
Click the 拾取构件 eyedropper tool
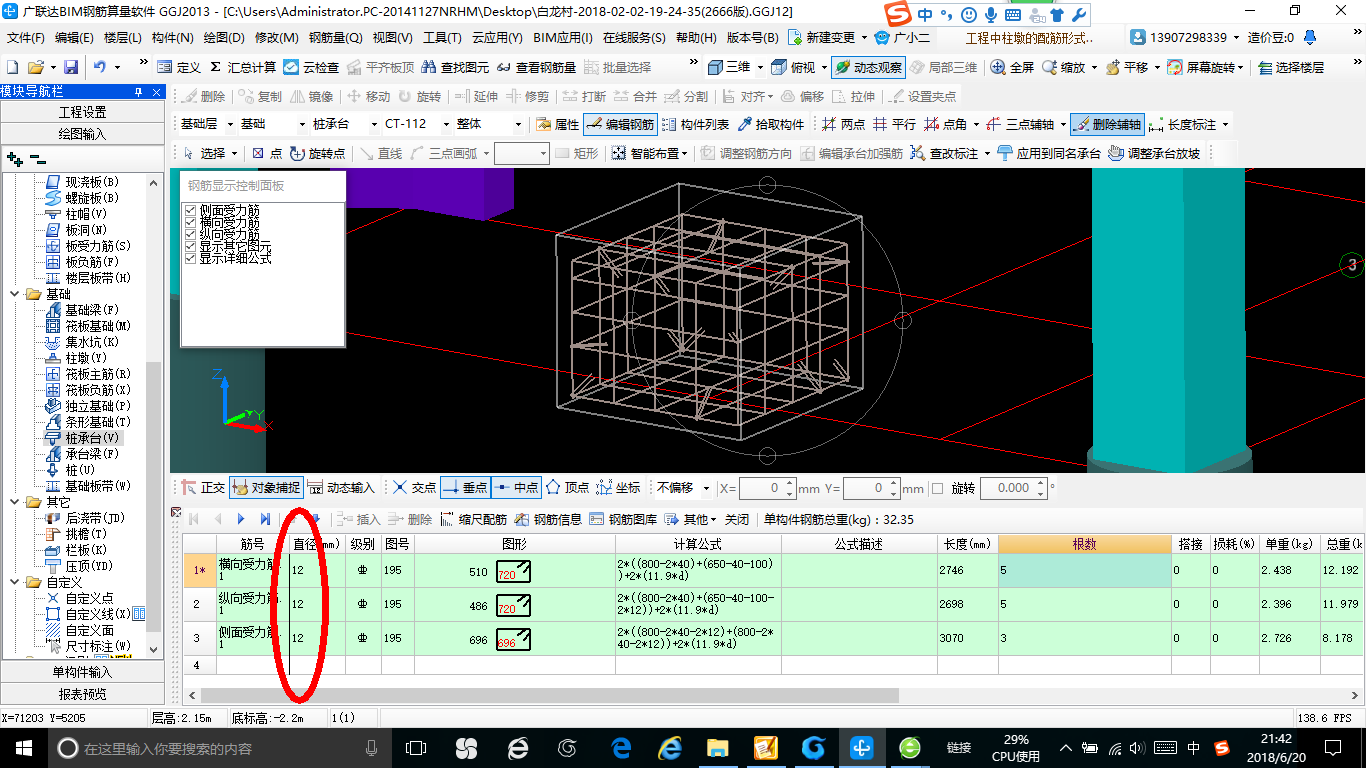(770, 125)
